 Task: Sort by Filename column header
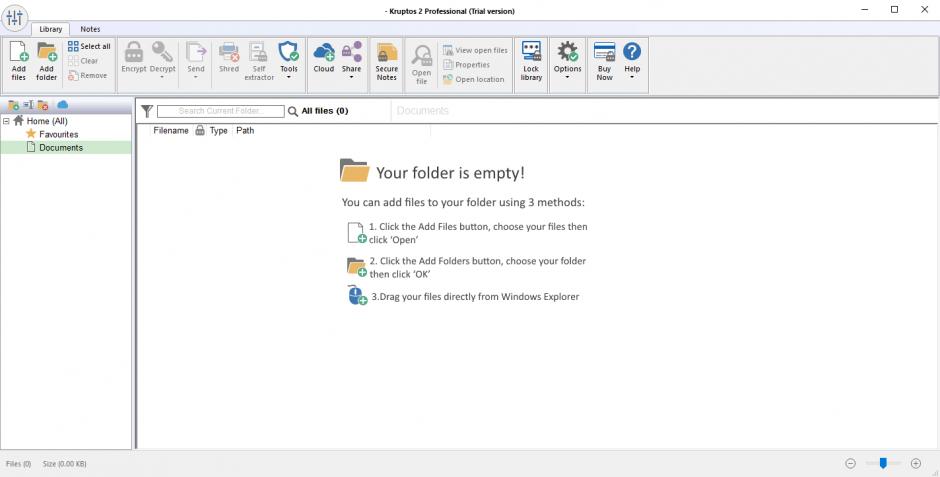(x=170, y=130)
